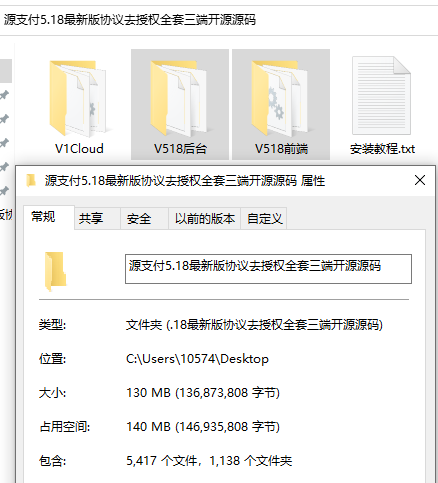Click small folder icon in properties title bar
This screenshot has width=438, height=483.
[31, 181]
